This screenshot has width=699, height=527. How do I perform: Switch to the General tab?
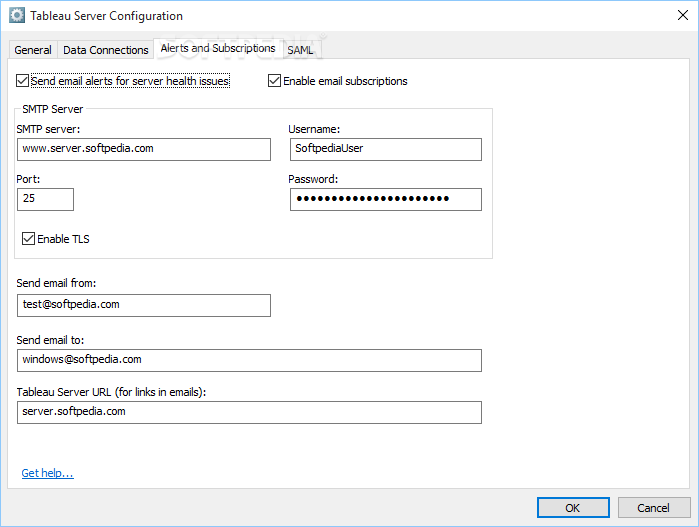(33, 50)
